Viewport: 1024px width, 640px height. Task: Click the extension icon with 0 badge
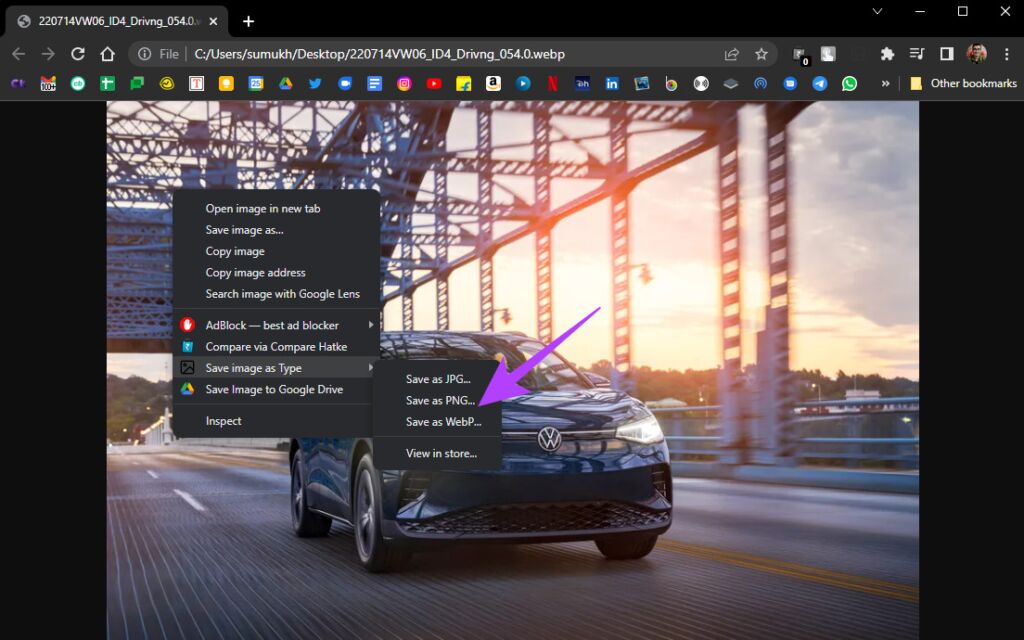(x=800, y=56)
